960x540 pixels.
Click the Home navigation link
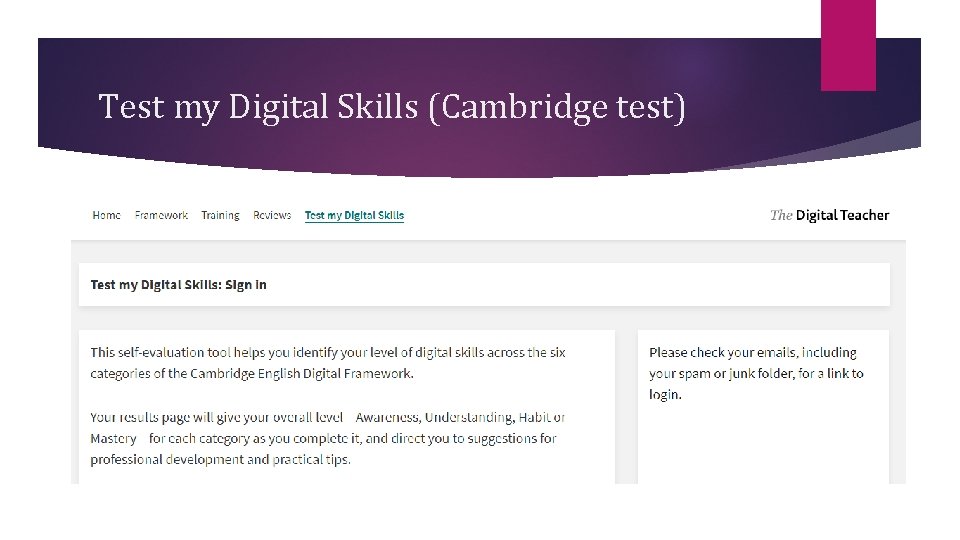click(x=106, y=215)
